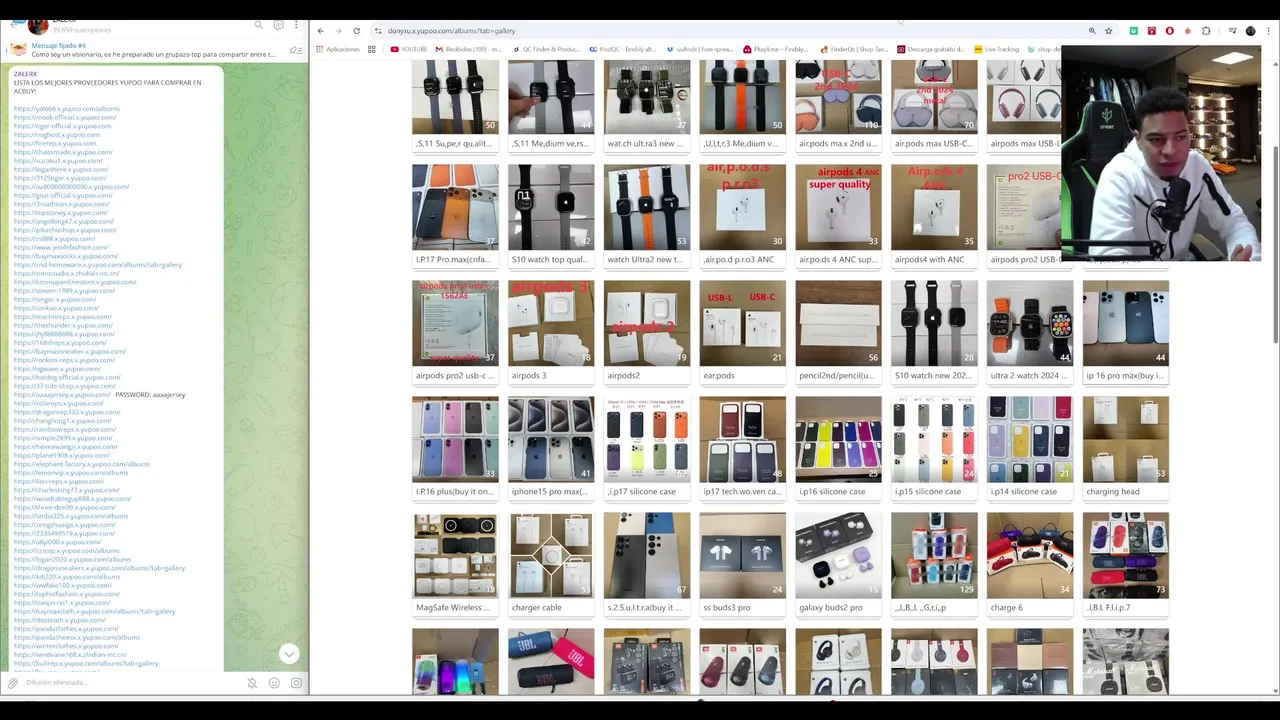Open the yolo66.x.yupoo.com link
1280x720 pixels.
coord(67,109)
